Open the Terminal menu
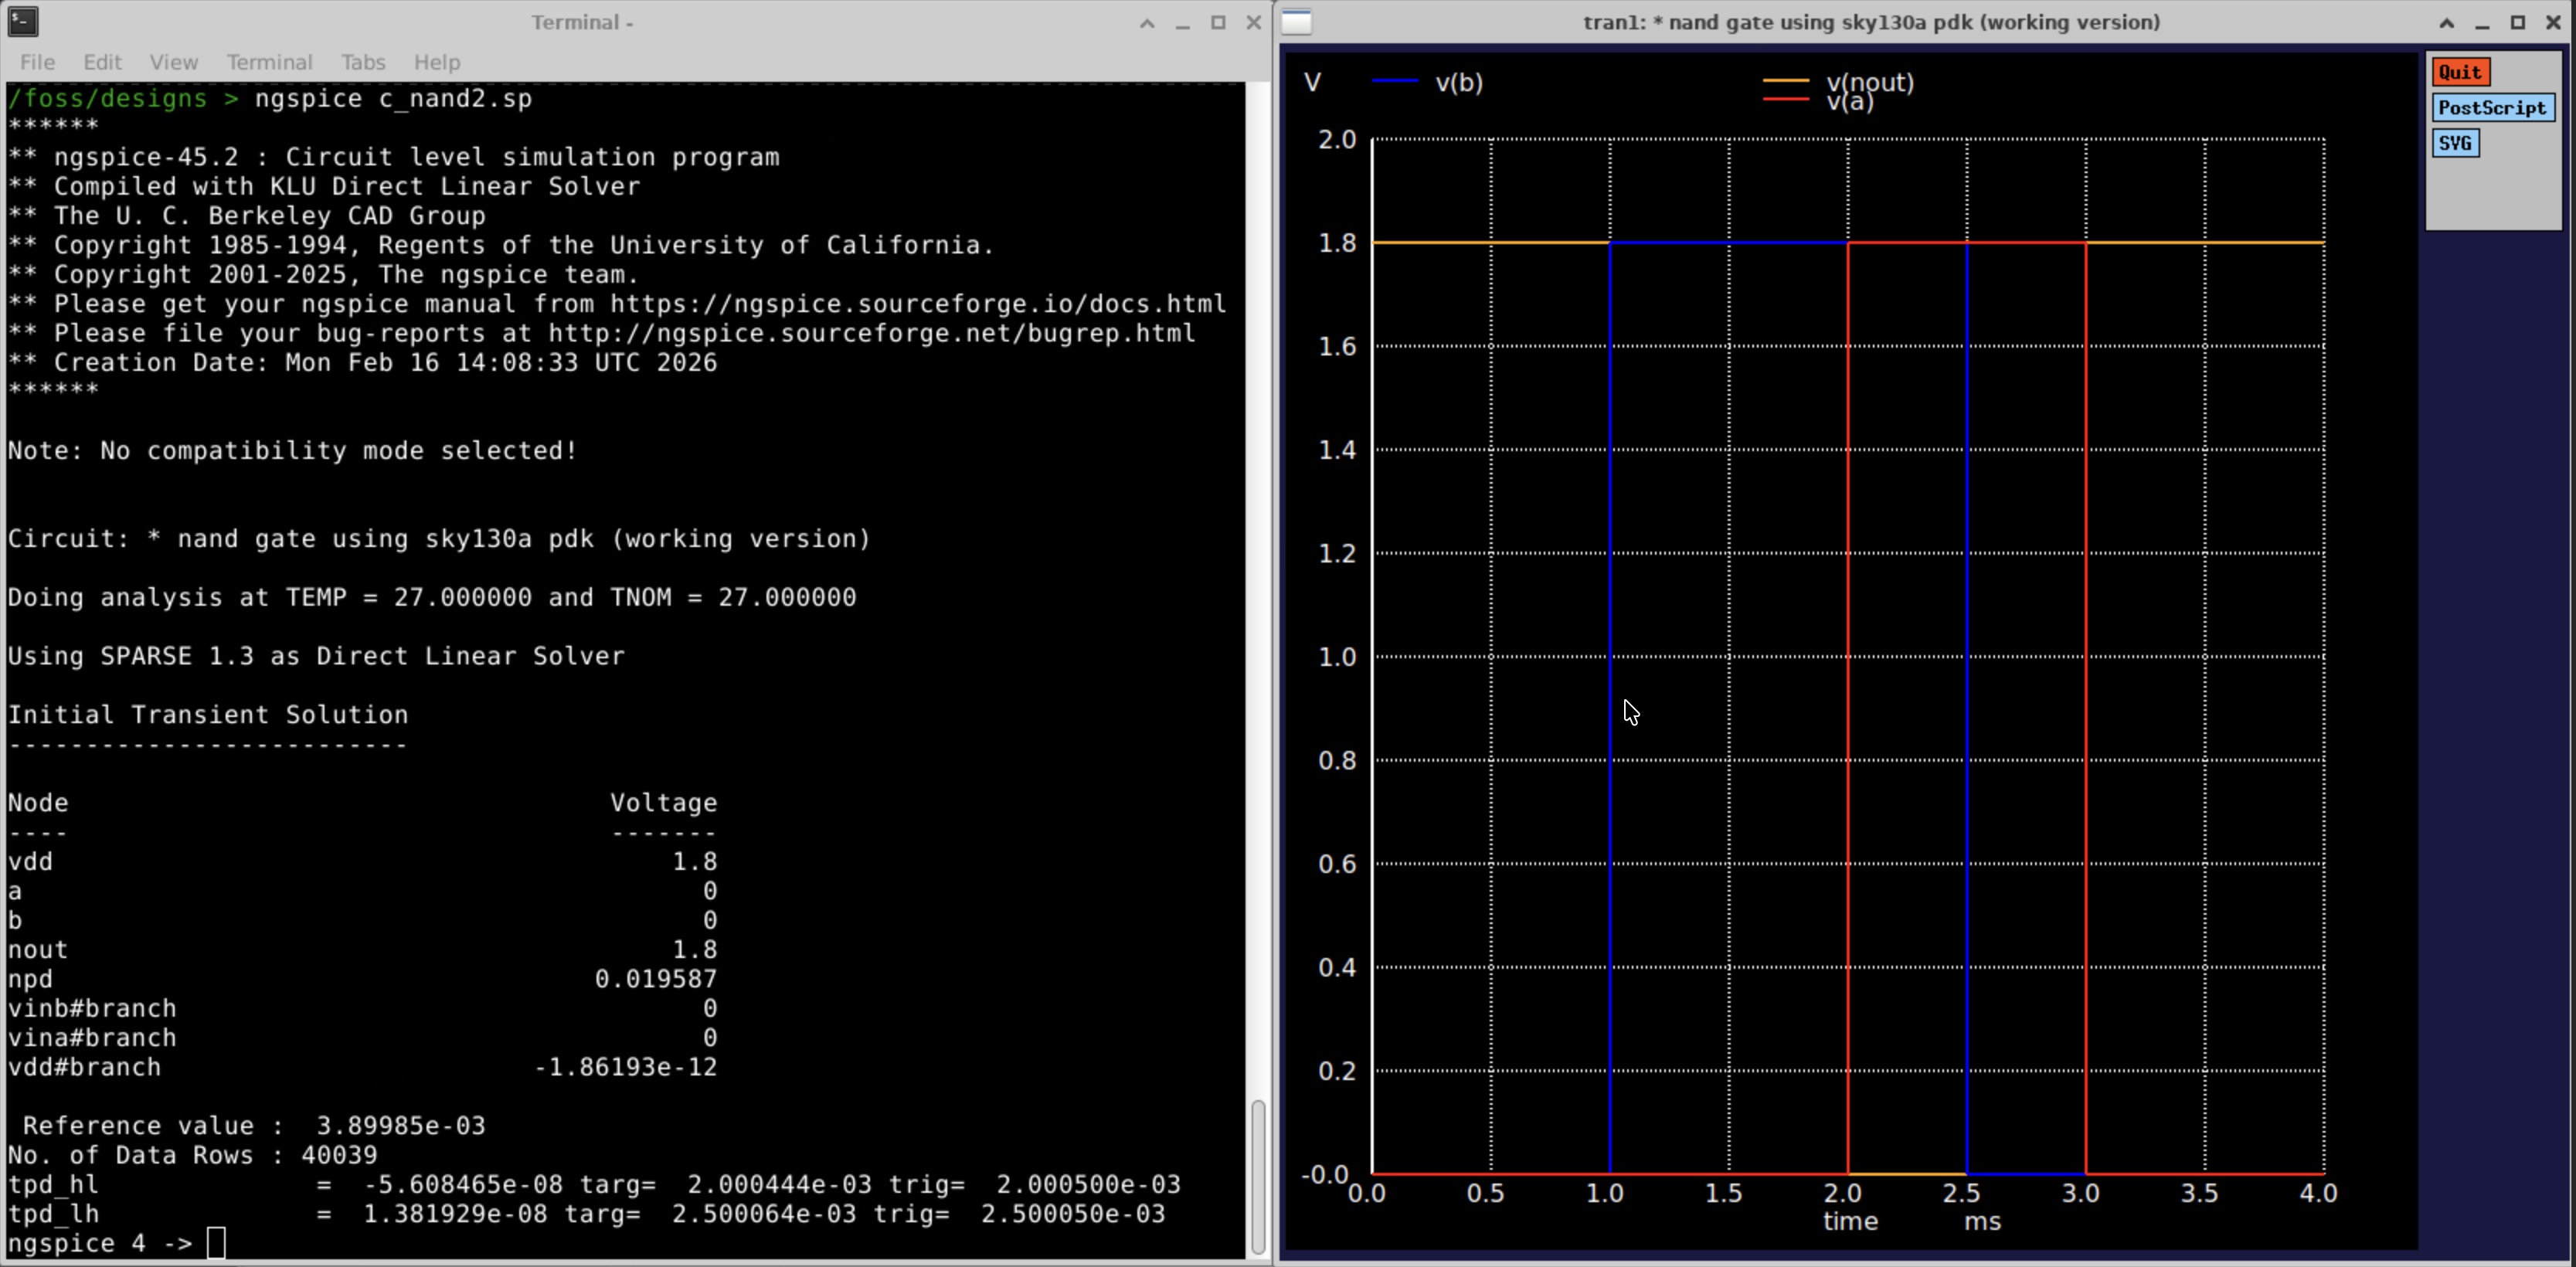The width and height of the screenshot is (2576, 1267). click(x=269, y=62)
